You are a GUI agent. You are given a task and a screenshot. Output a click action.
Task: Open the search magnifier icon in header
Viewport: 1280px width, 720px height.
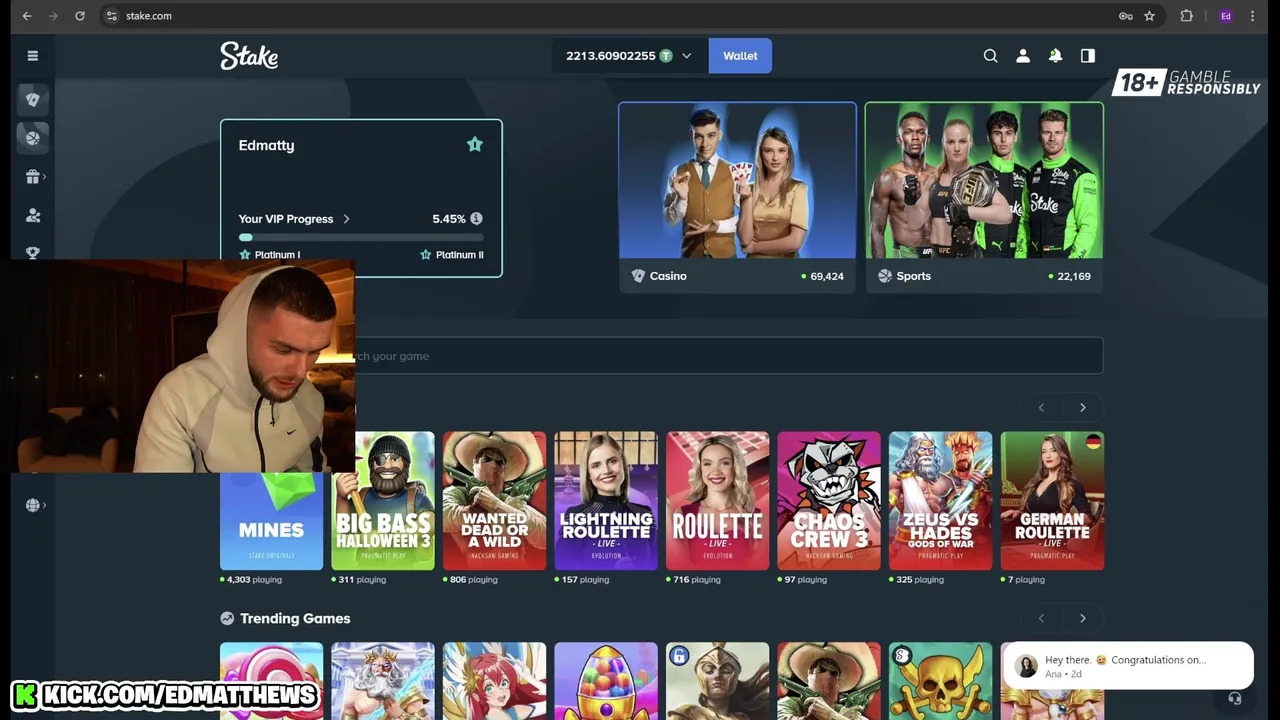[x=990, y=56]
